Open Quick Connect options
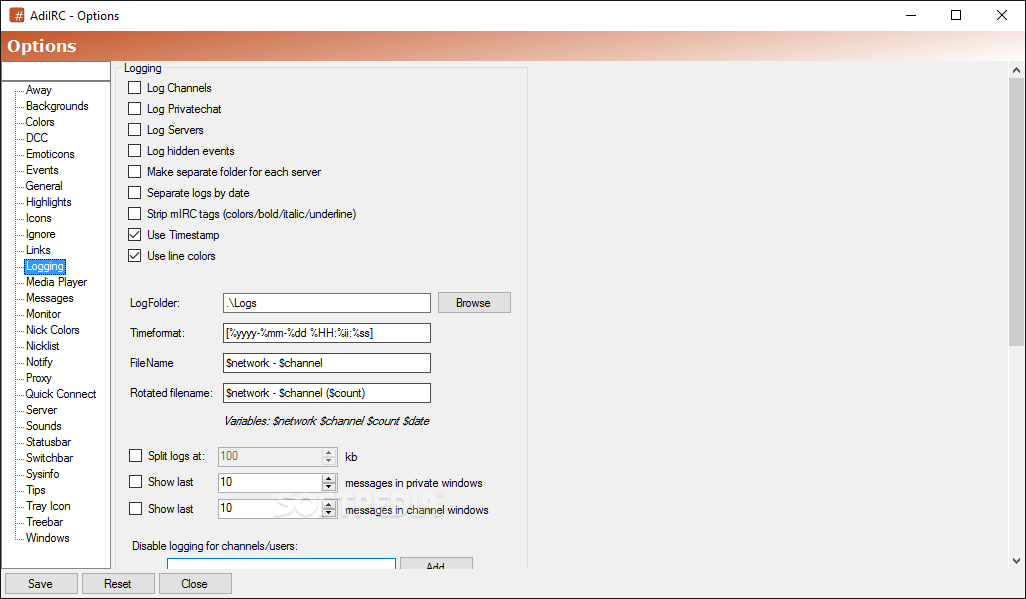1026x599 pixels. [61, 394]
